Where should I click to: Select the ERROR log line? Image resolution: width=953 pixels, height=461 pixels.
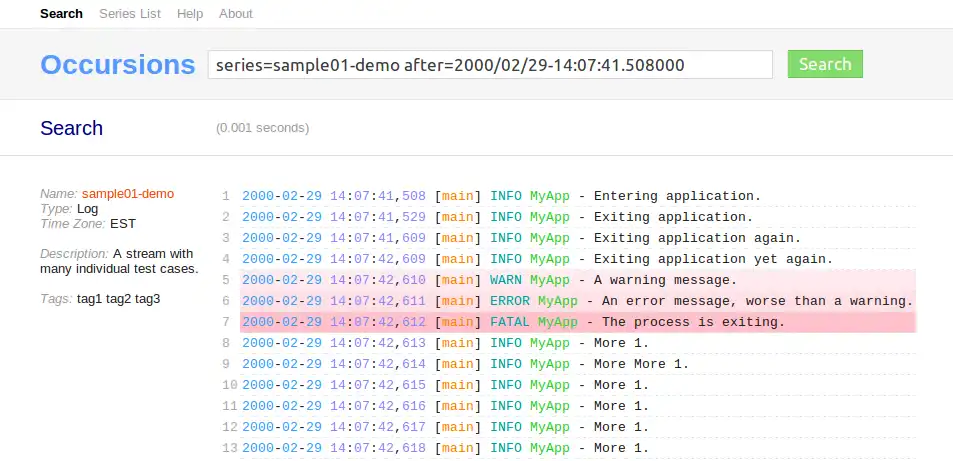[578, 301]
